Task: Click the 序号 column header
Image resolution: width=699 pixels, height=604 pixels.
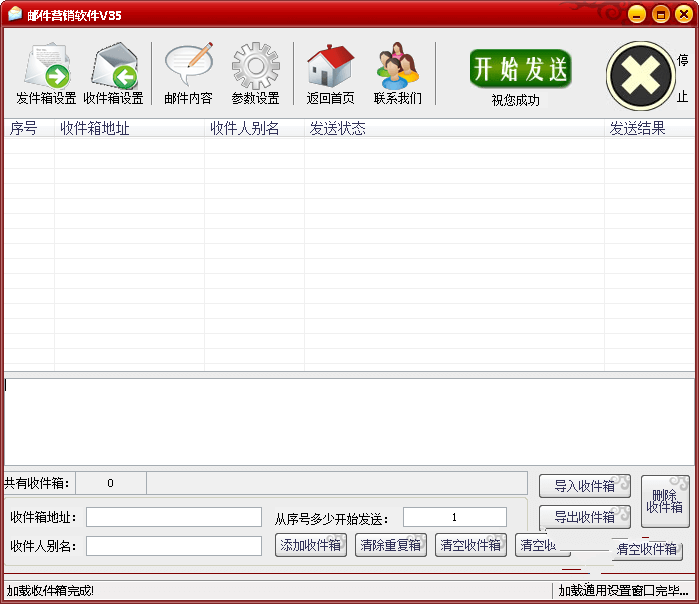Action: pyautogui.click(x=29, y=128)
